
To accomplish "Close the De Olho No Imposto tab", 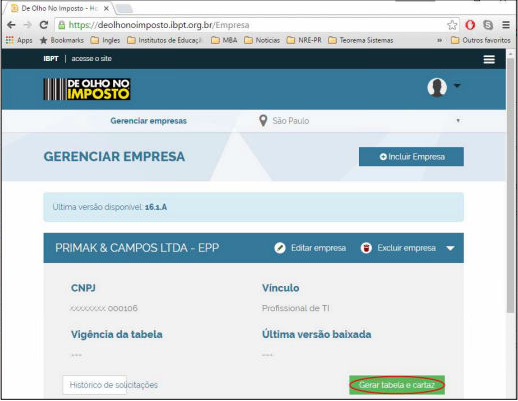I will click(x=106, y=9).
